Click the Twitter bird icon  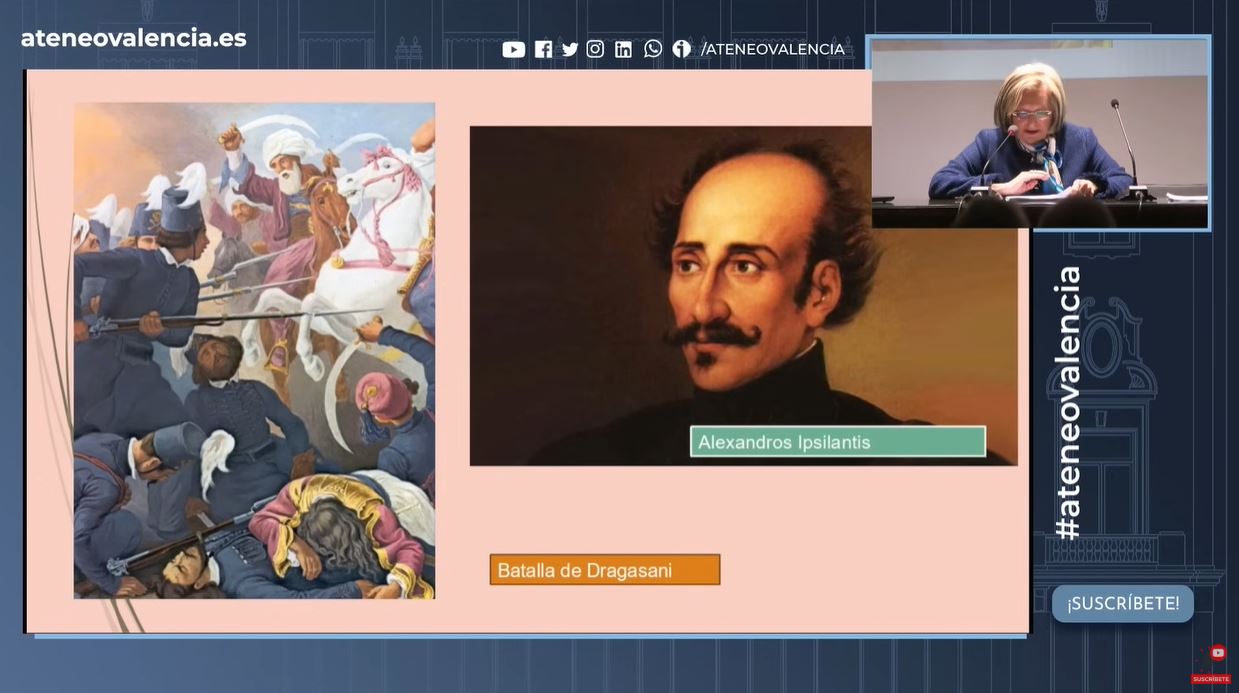(x=570, y=49)
